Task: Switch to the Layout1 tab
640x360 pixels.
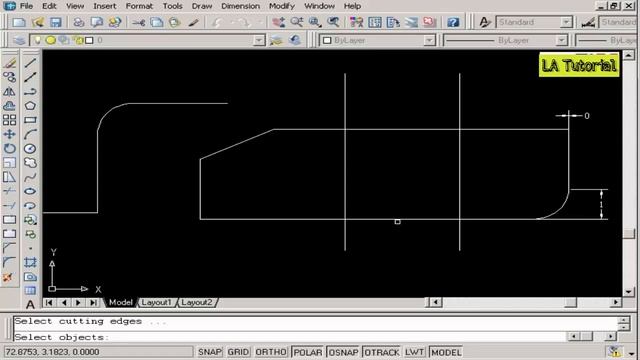Action: pyautogui.click(x=156, y=302)
